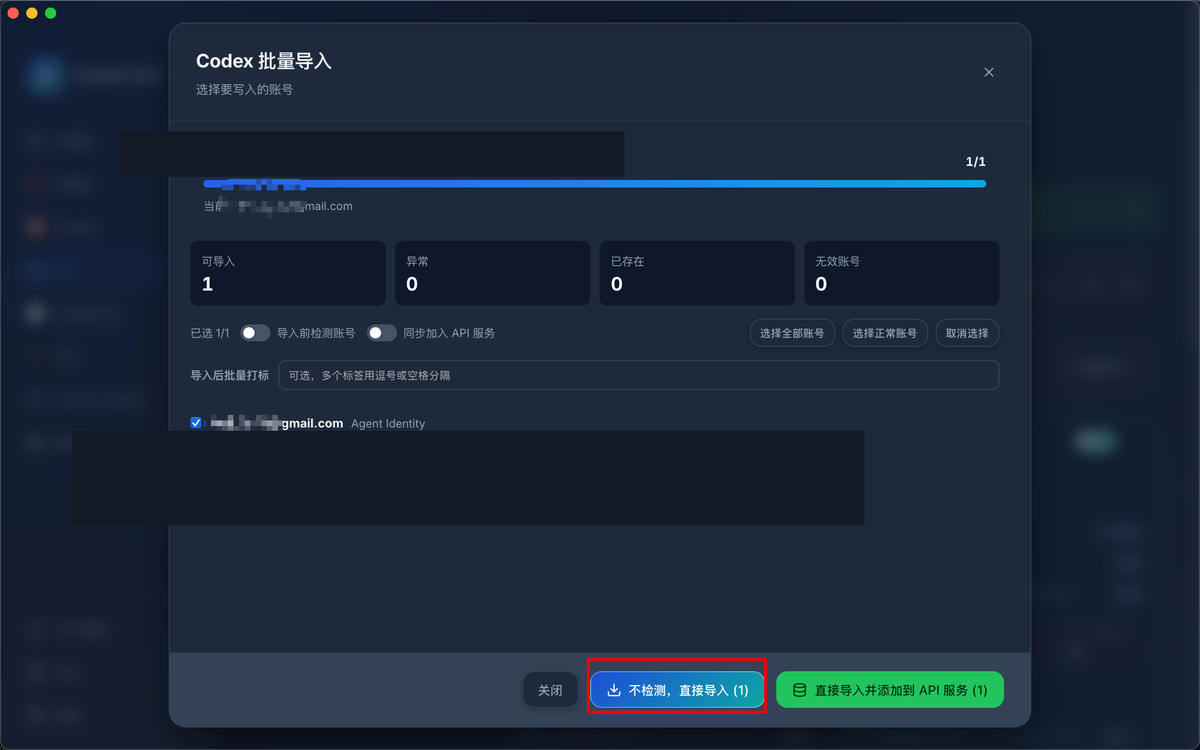1200x750 pixels.
Task: Click the 已选 1/1 selection count
Action: 210,333
